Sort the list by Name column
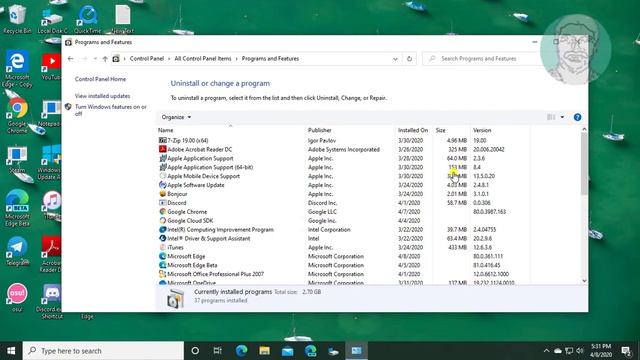The width and height of the screenshot is (640, 360). pos(231,130)
